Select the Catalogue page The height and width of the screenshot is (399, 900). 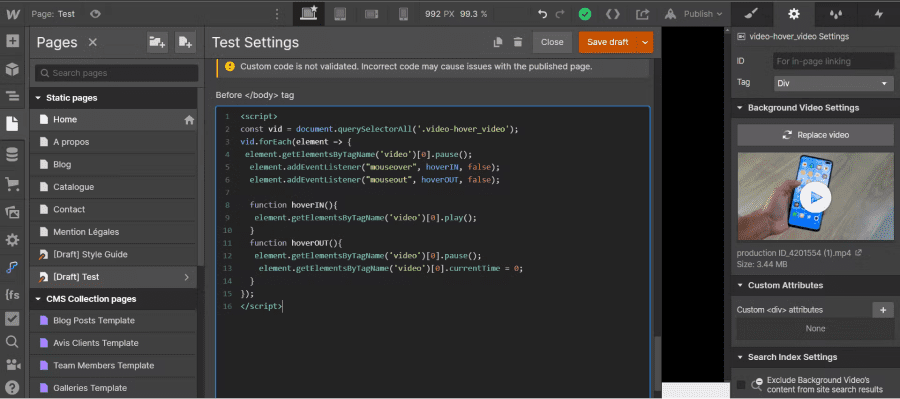click(114, 187)
